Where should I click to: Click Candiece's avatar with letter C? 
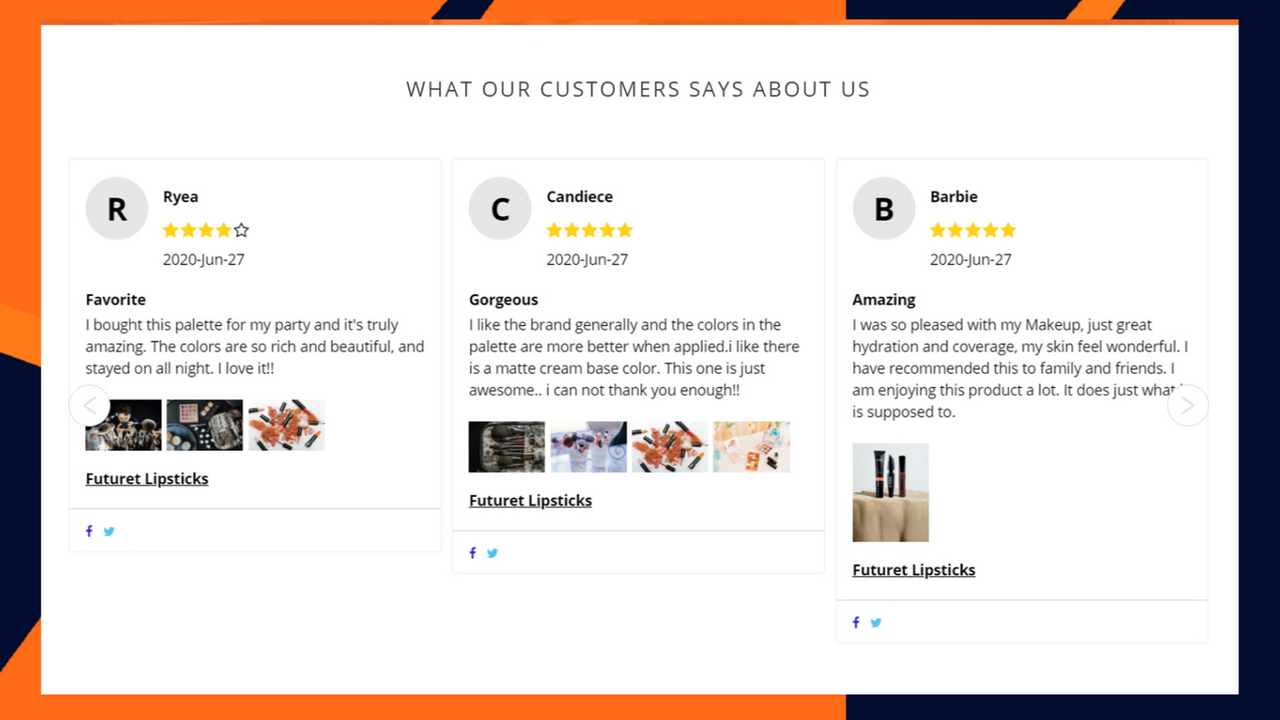[x=500, y=209]
